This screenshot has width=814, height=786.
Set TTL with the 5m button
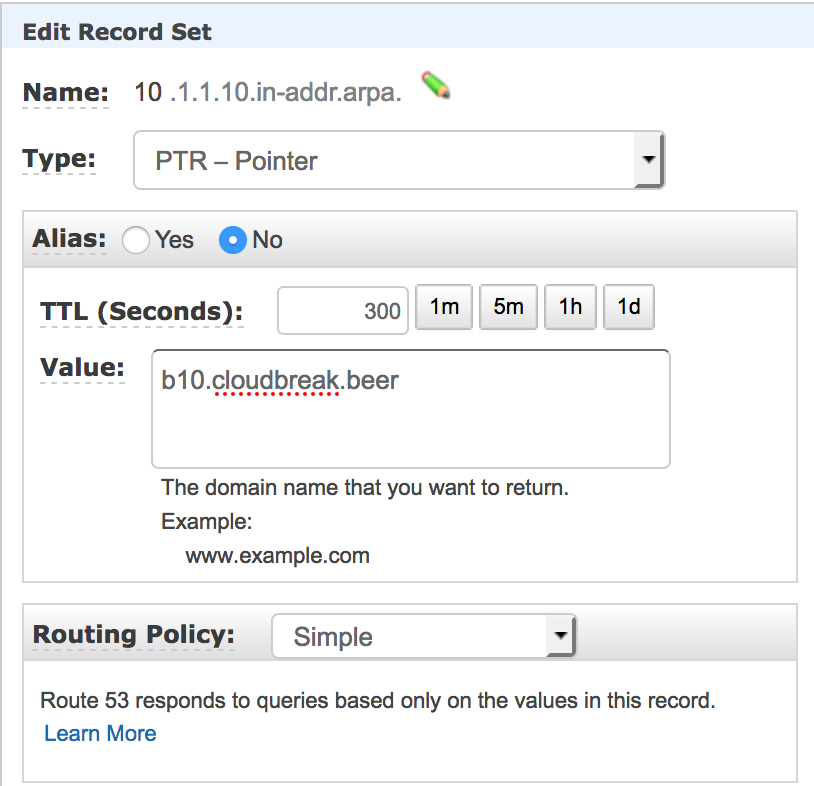pyautogui.click(x=508, y=307)
